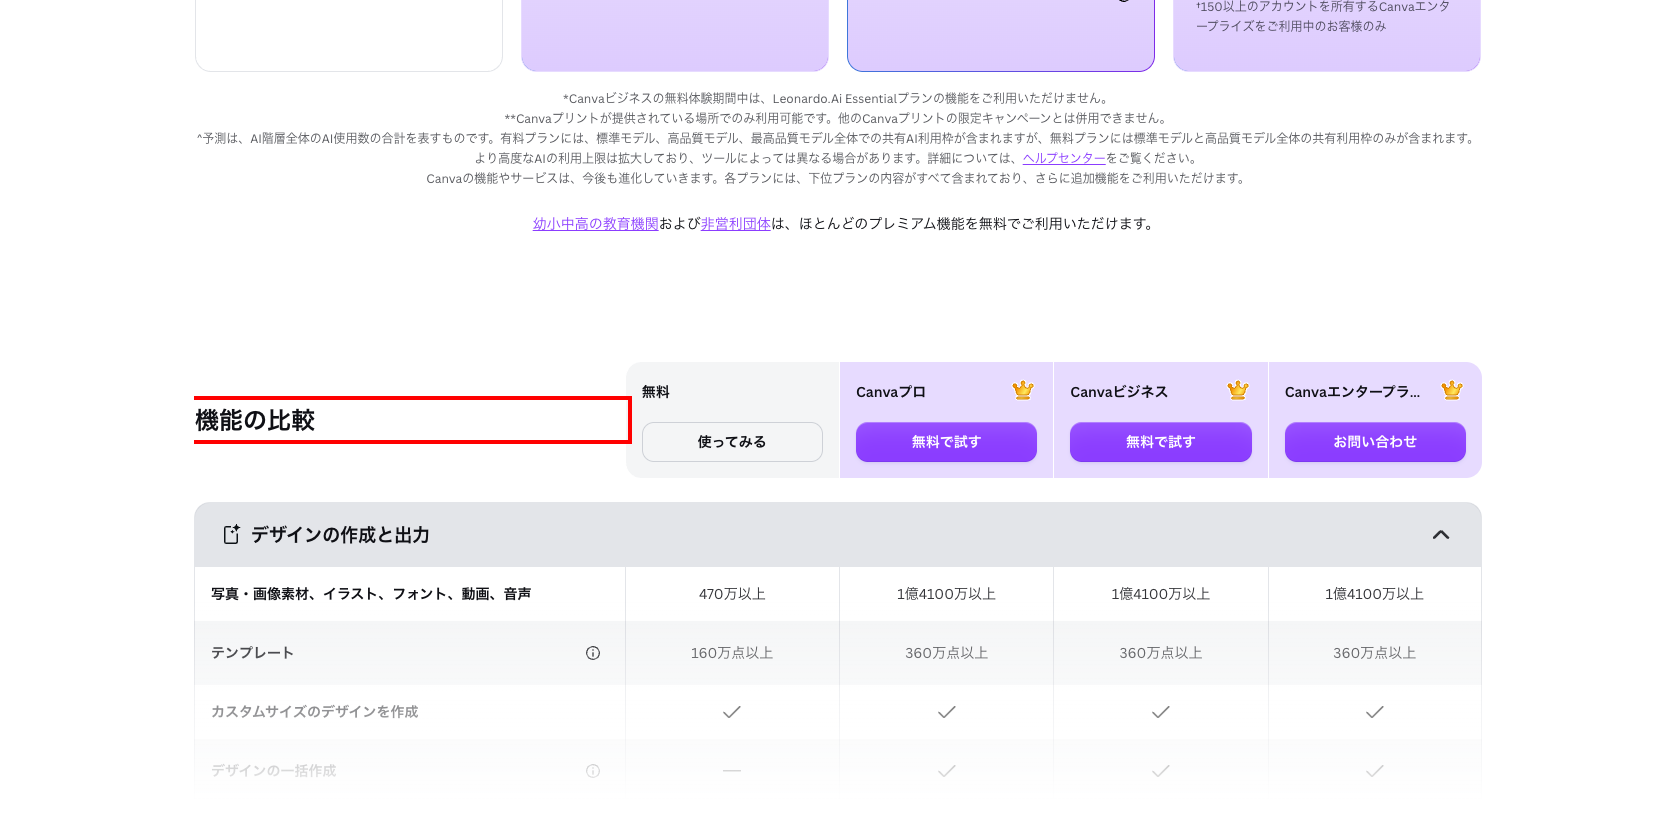Image resolution: width=1676 pixels, height=840 pixels.
Task: Click the 470万以上 cell in the free column
Action: pyautogui.click(x=732, y=594)
